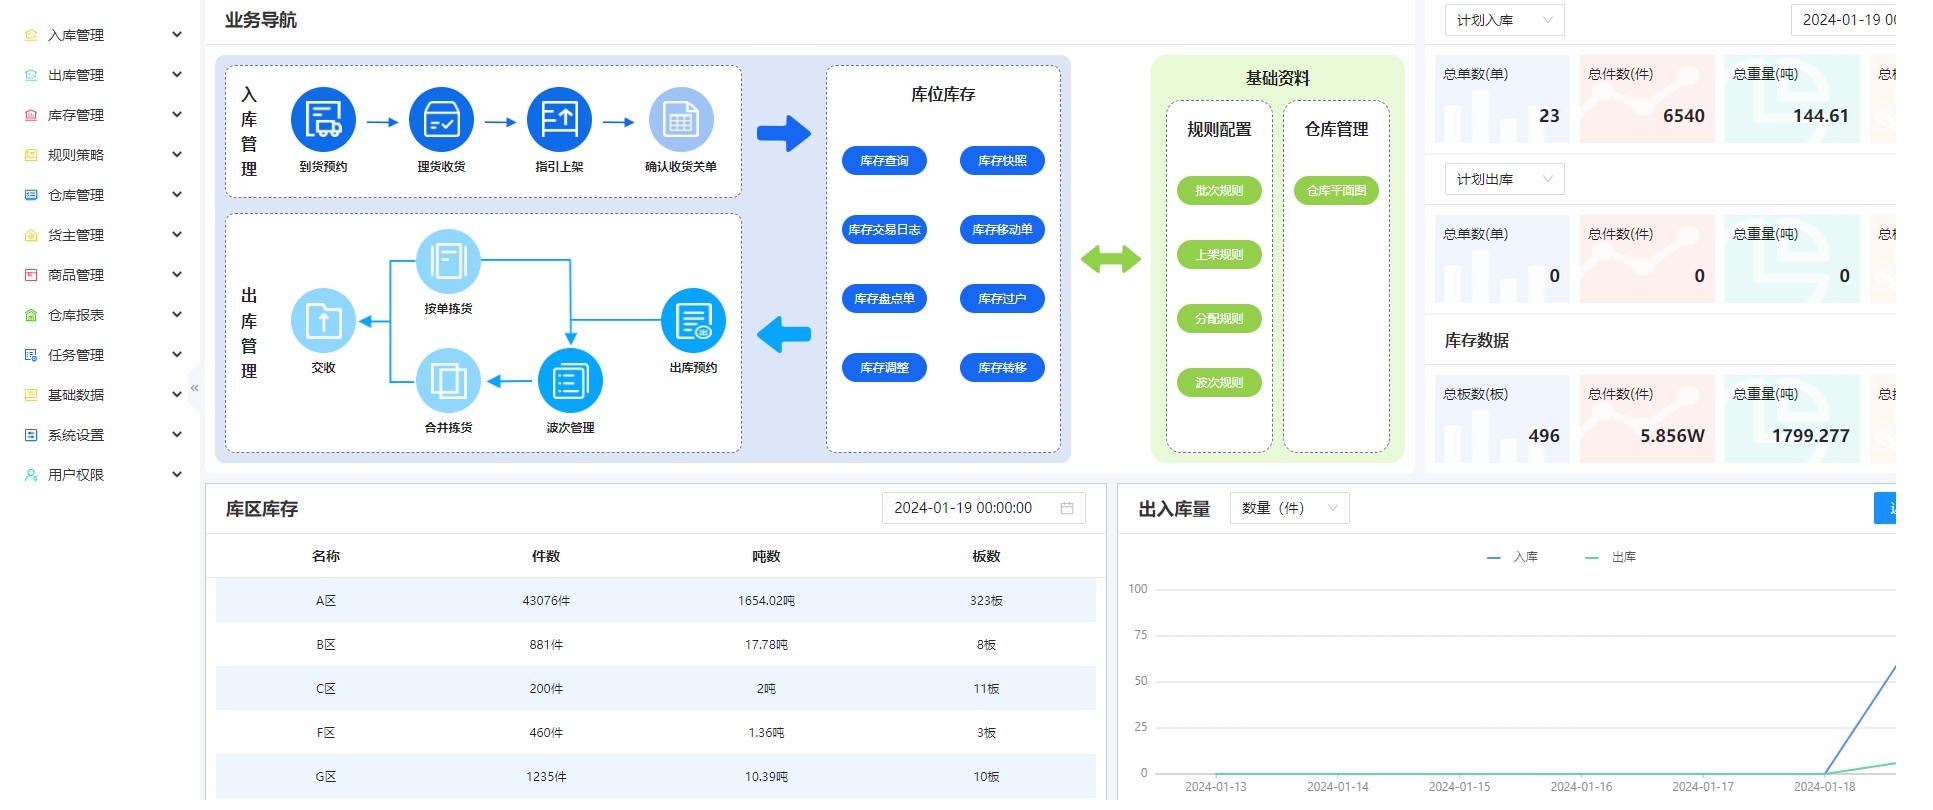Expand the 出库管理 menu chevron
This screenshot has width=1933, height=810.
click(177, 74)
